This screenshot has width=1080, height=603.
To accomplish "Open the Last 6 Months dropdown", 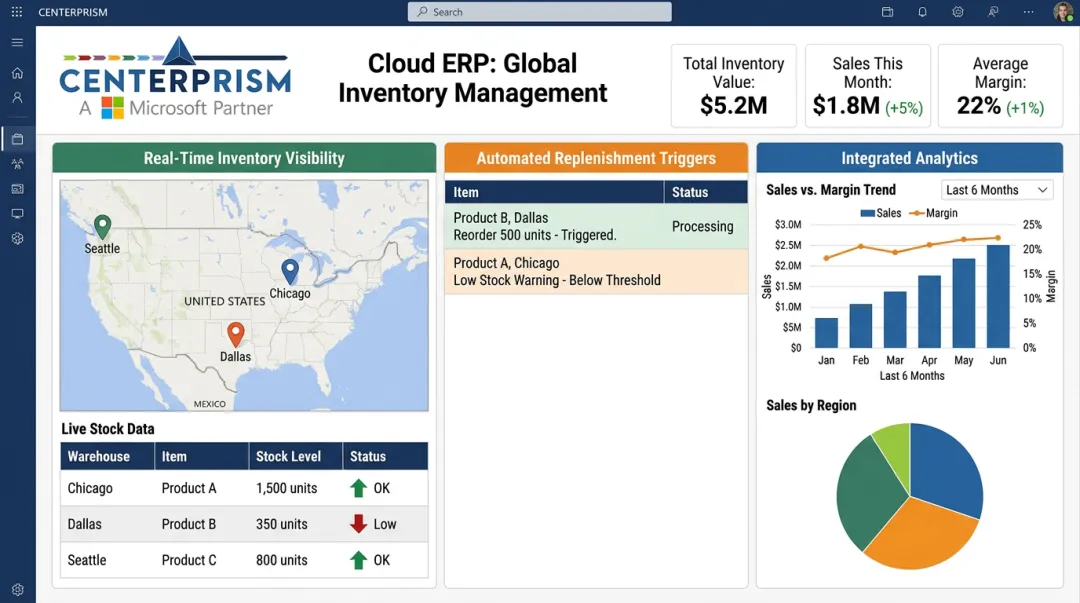I will click(x=997, y=190).
